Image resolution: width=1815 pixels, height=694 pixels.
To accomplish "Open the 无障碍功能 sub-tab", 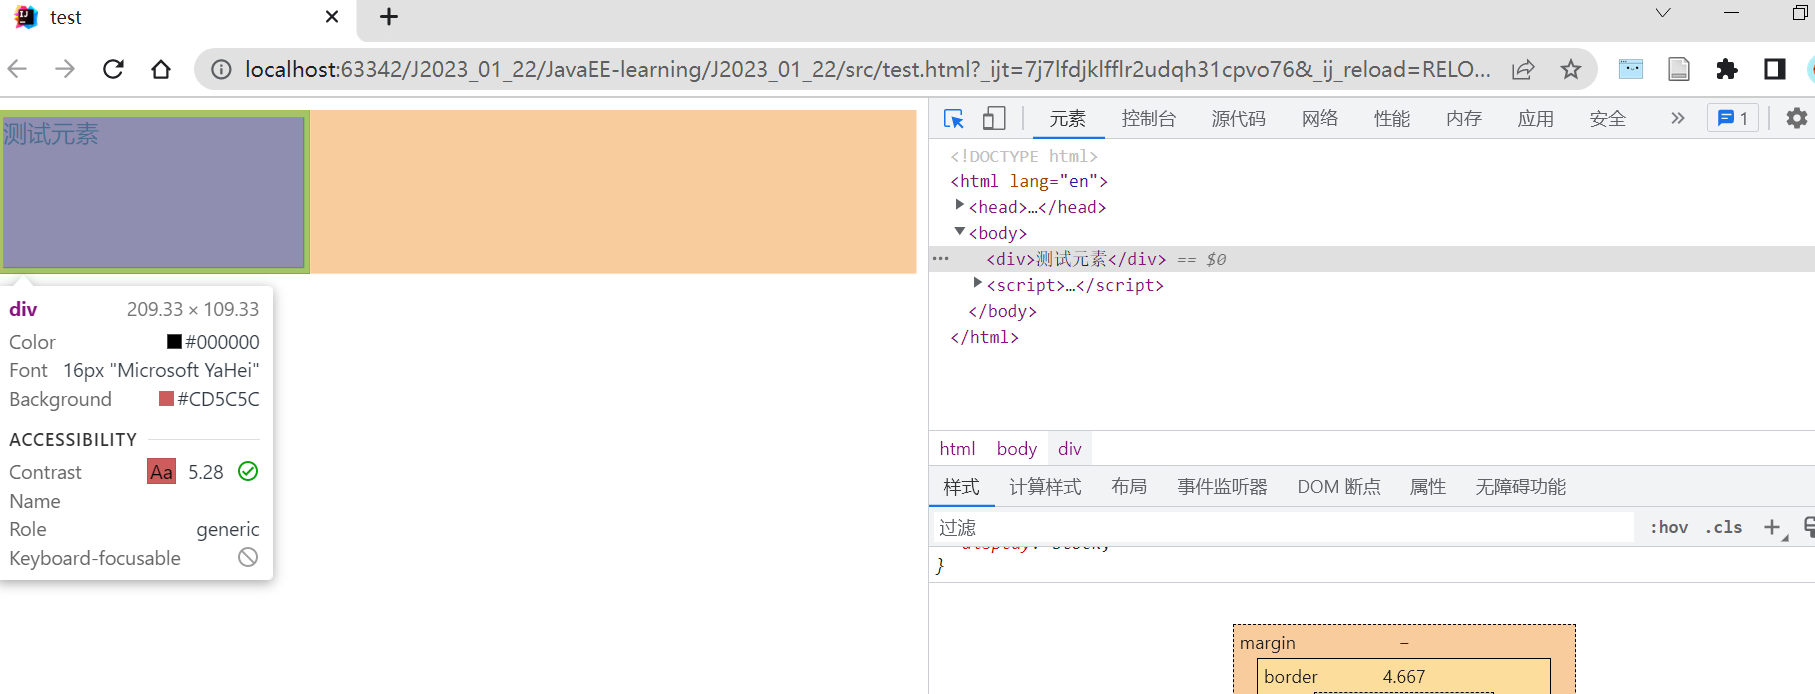I will (x=1521, y=487).
